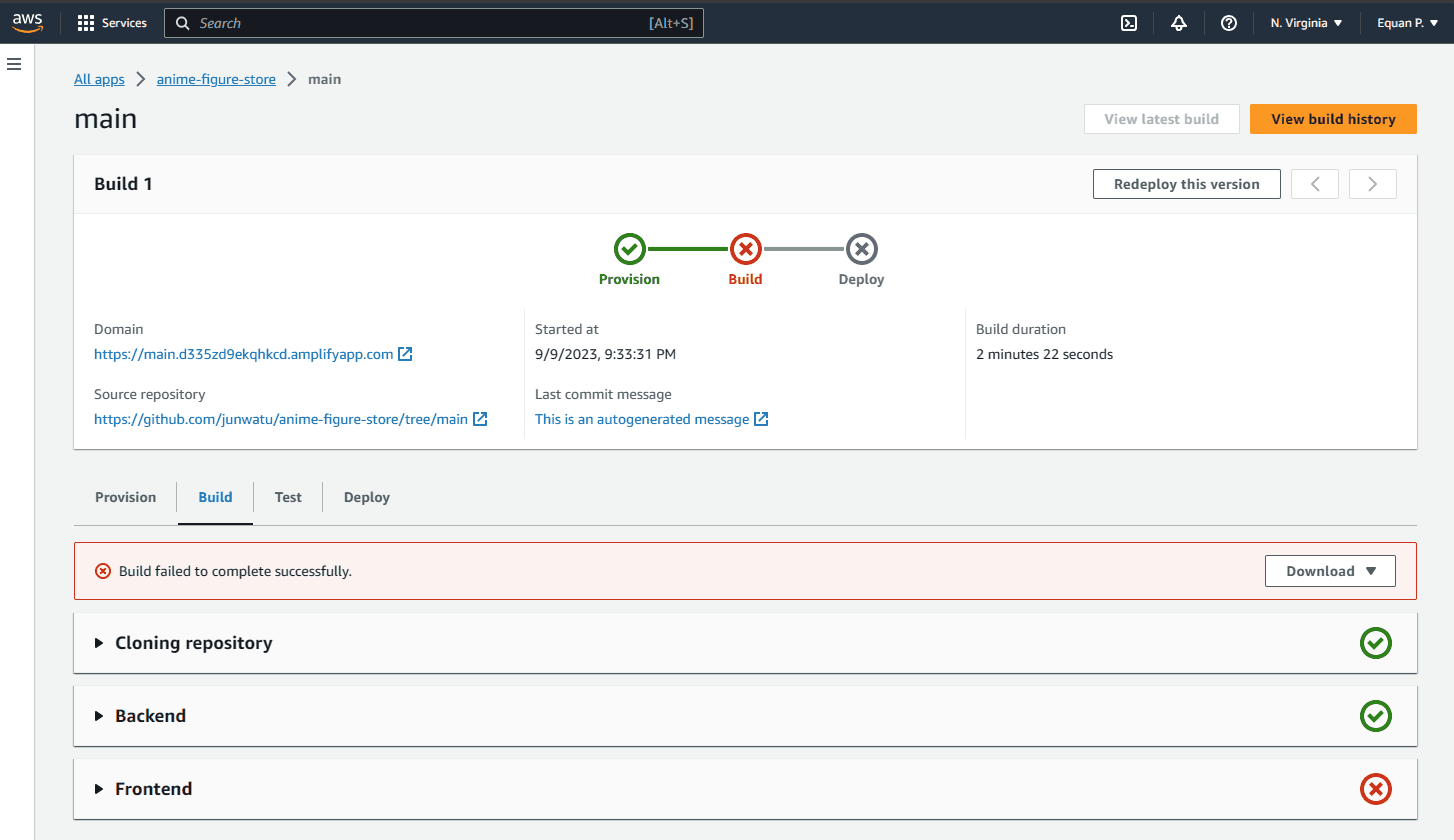Open the anime-figure-store breadcrumb link
The width and height of the screenshot is (1454, 840).
[x=216, y=79]
